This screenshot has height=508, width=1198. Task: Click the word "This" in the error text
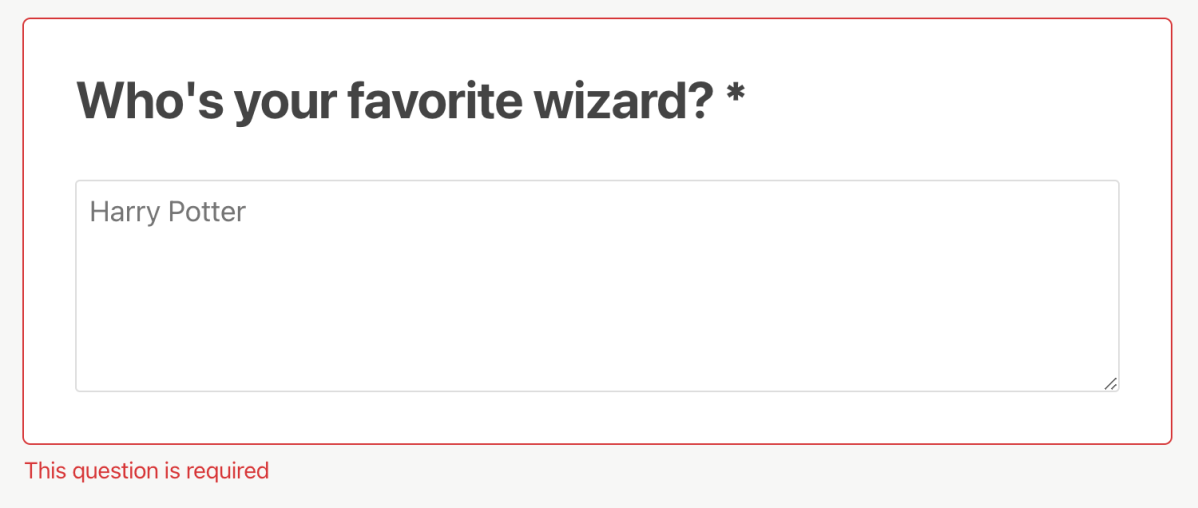[44, 470]
